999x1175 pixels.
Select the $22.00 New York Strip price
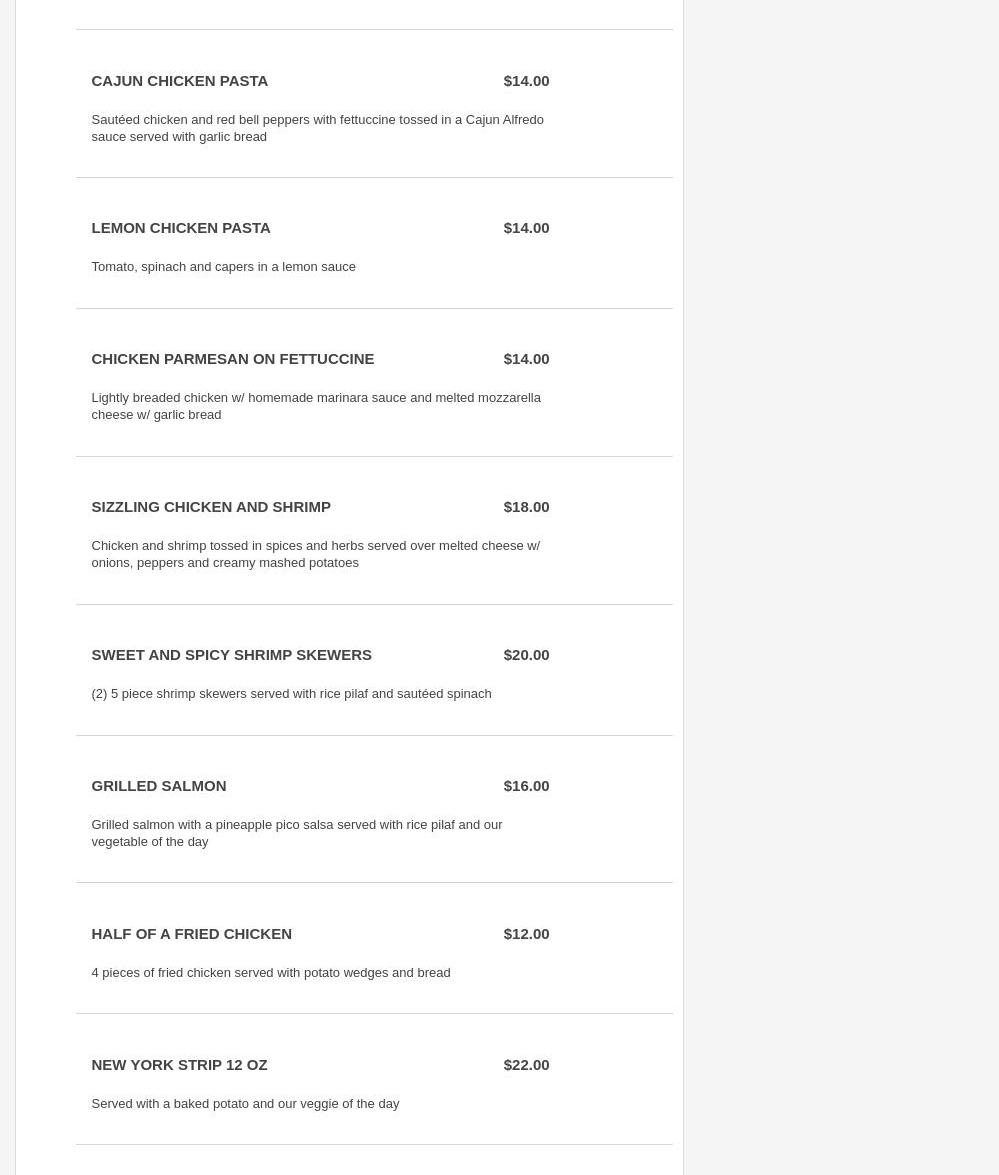(x=526, y=1065)
